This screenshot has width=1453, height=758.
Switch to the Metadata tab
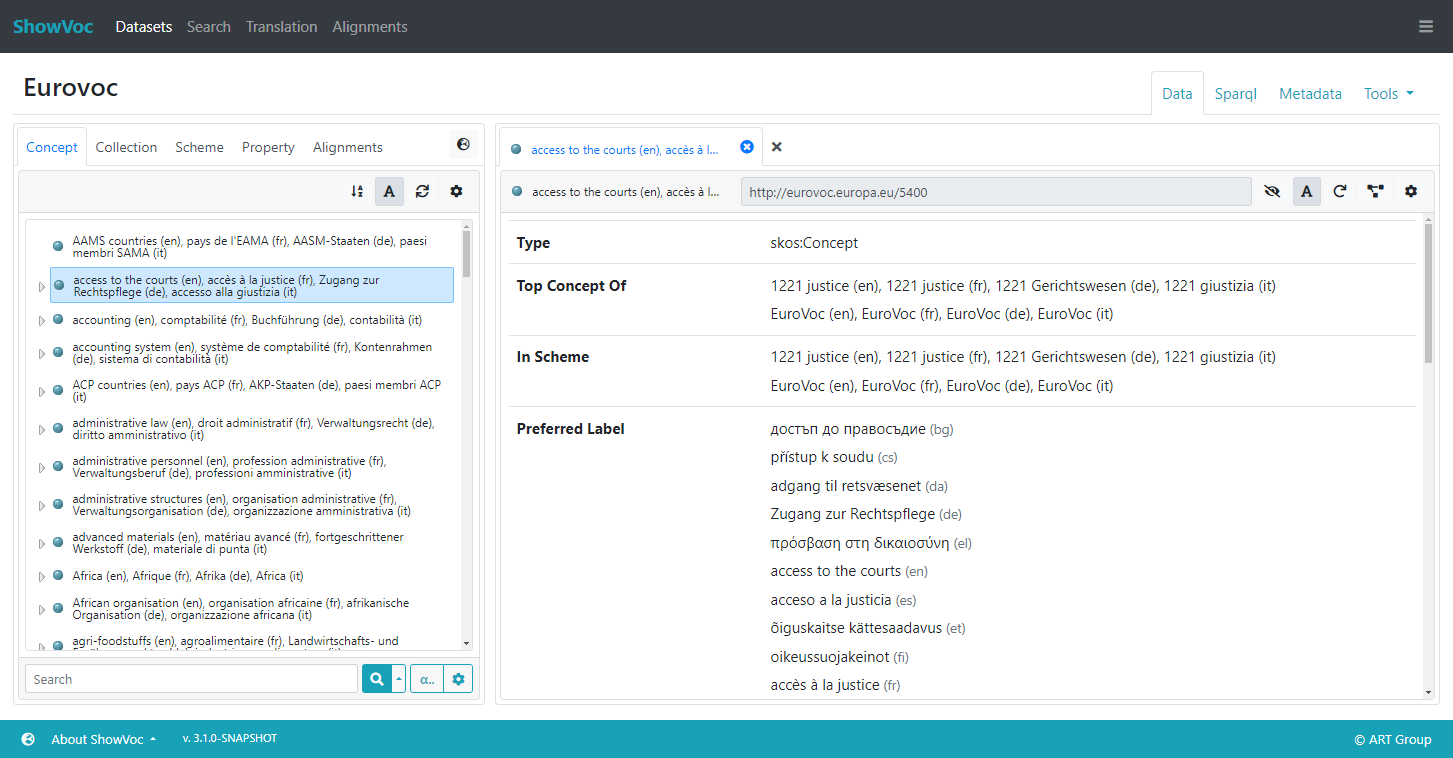click(1310, 93)
